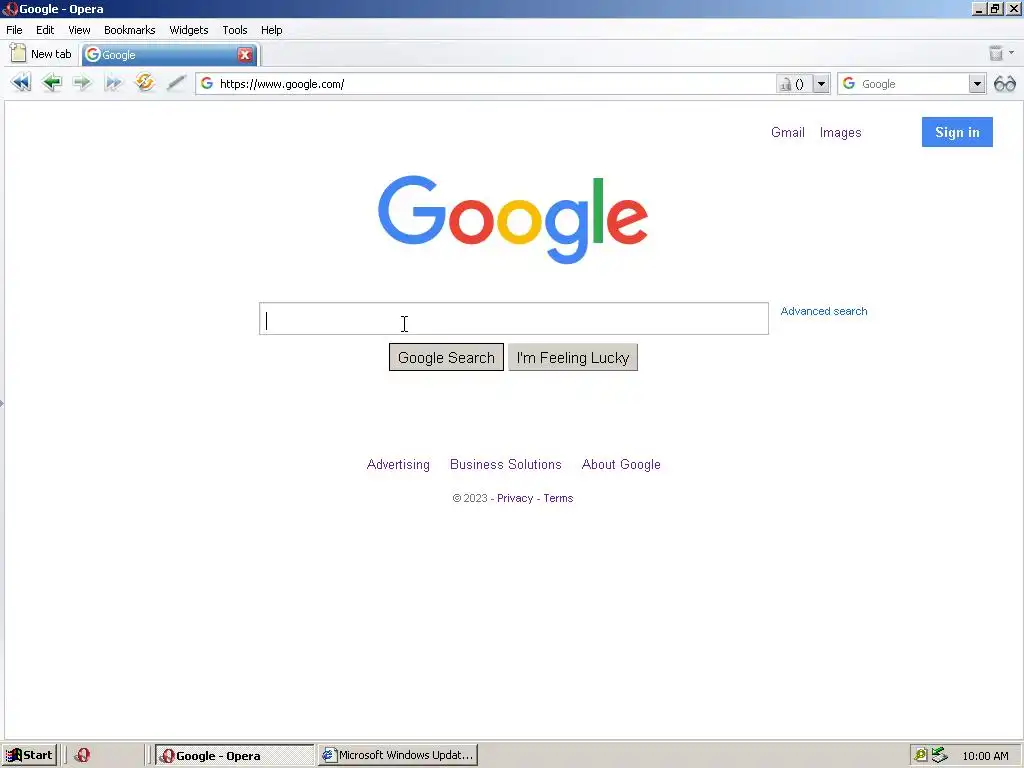Click the Fast Forward icon
The height and width of the screenshot is (768, 1024).
click(x=114, y=83)
